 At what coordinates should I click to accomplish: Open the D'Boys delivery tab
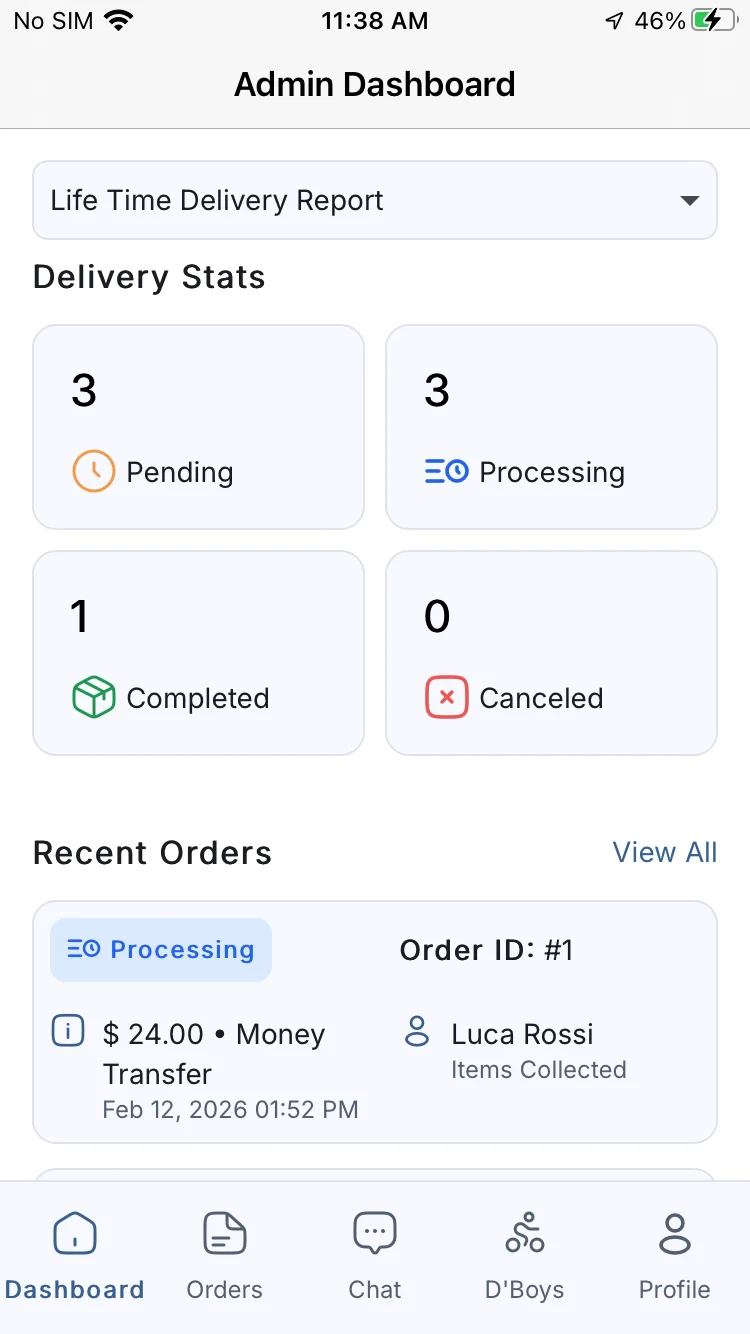click(x=524, y=1255)
